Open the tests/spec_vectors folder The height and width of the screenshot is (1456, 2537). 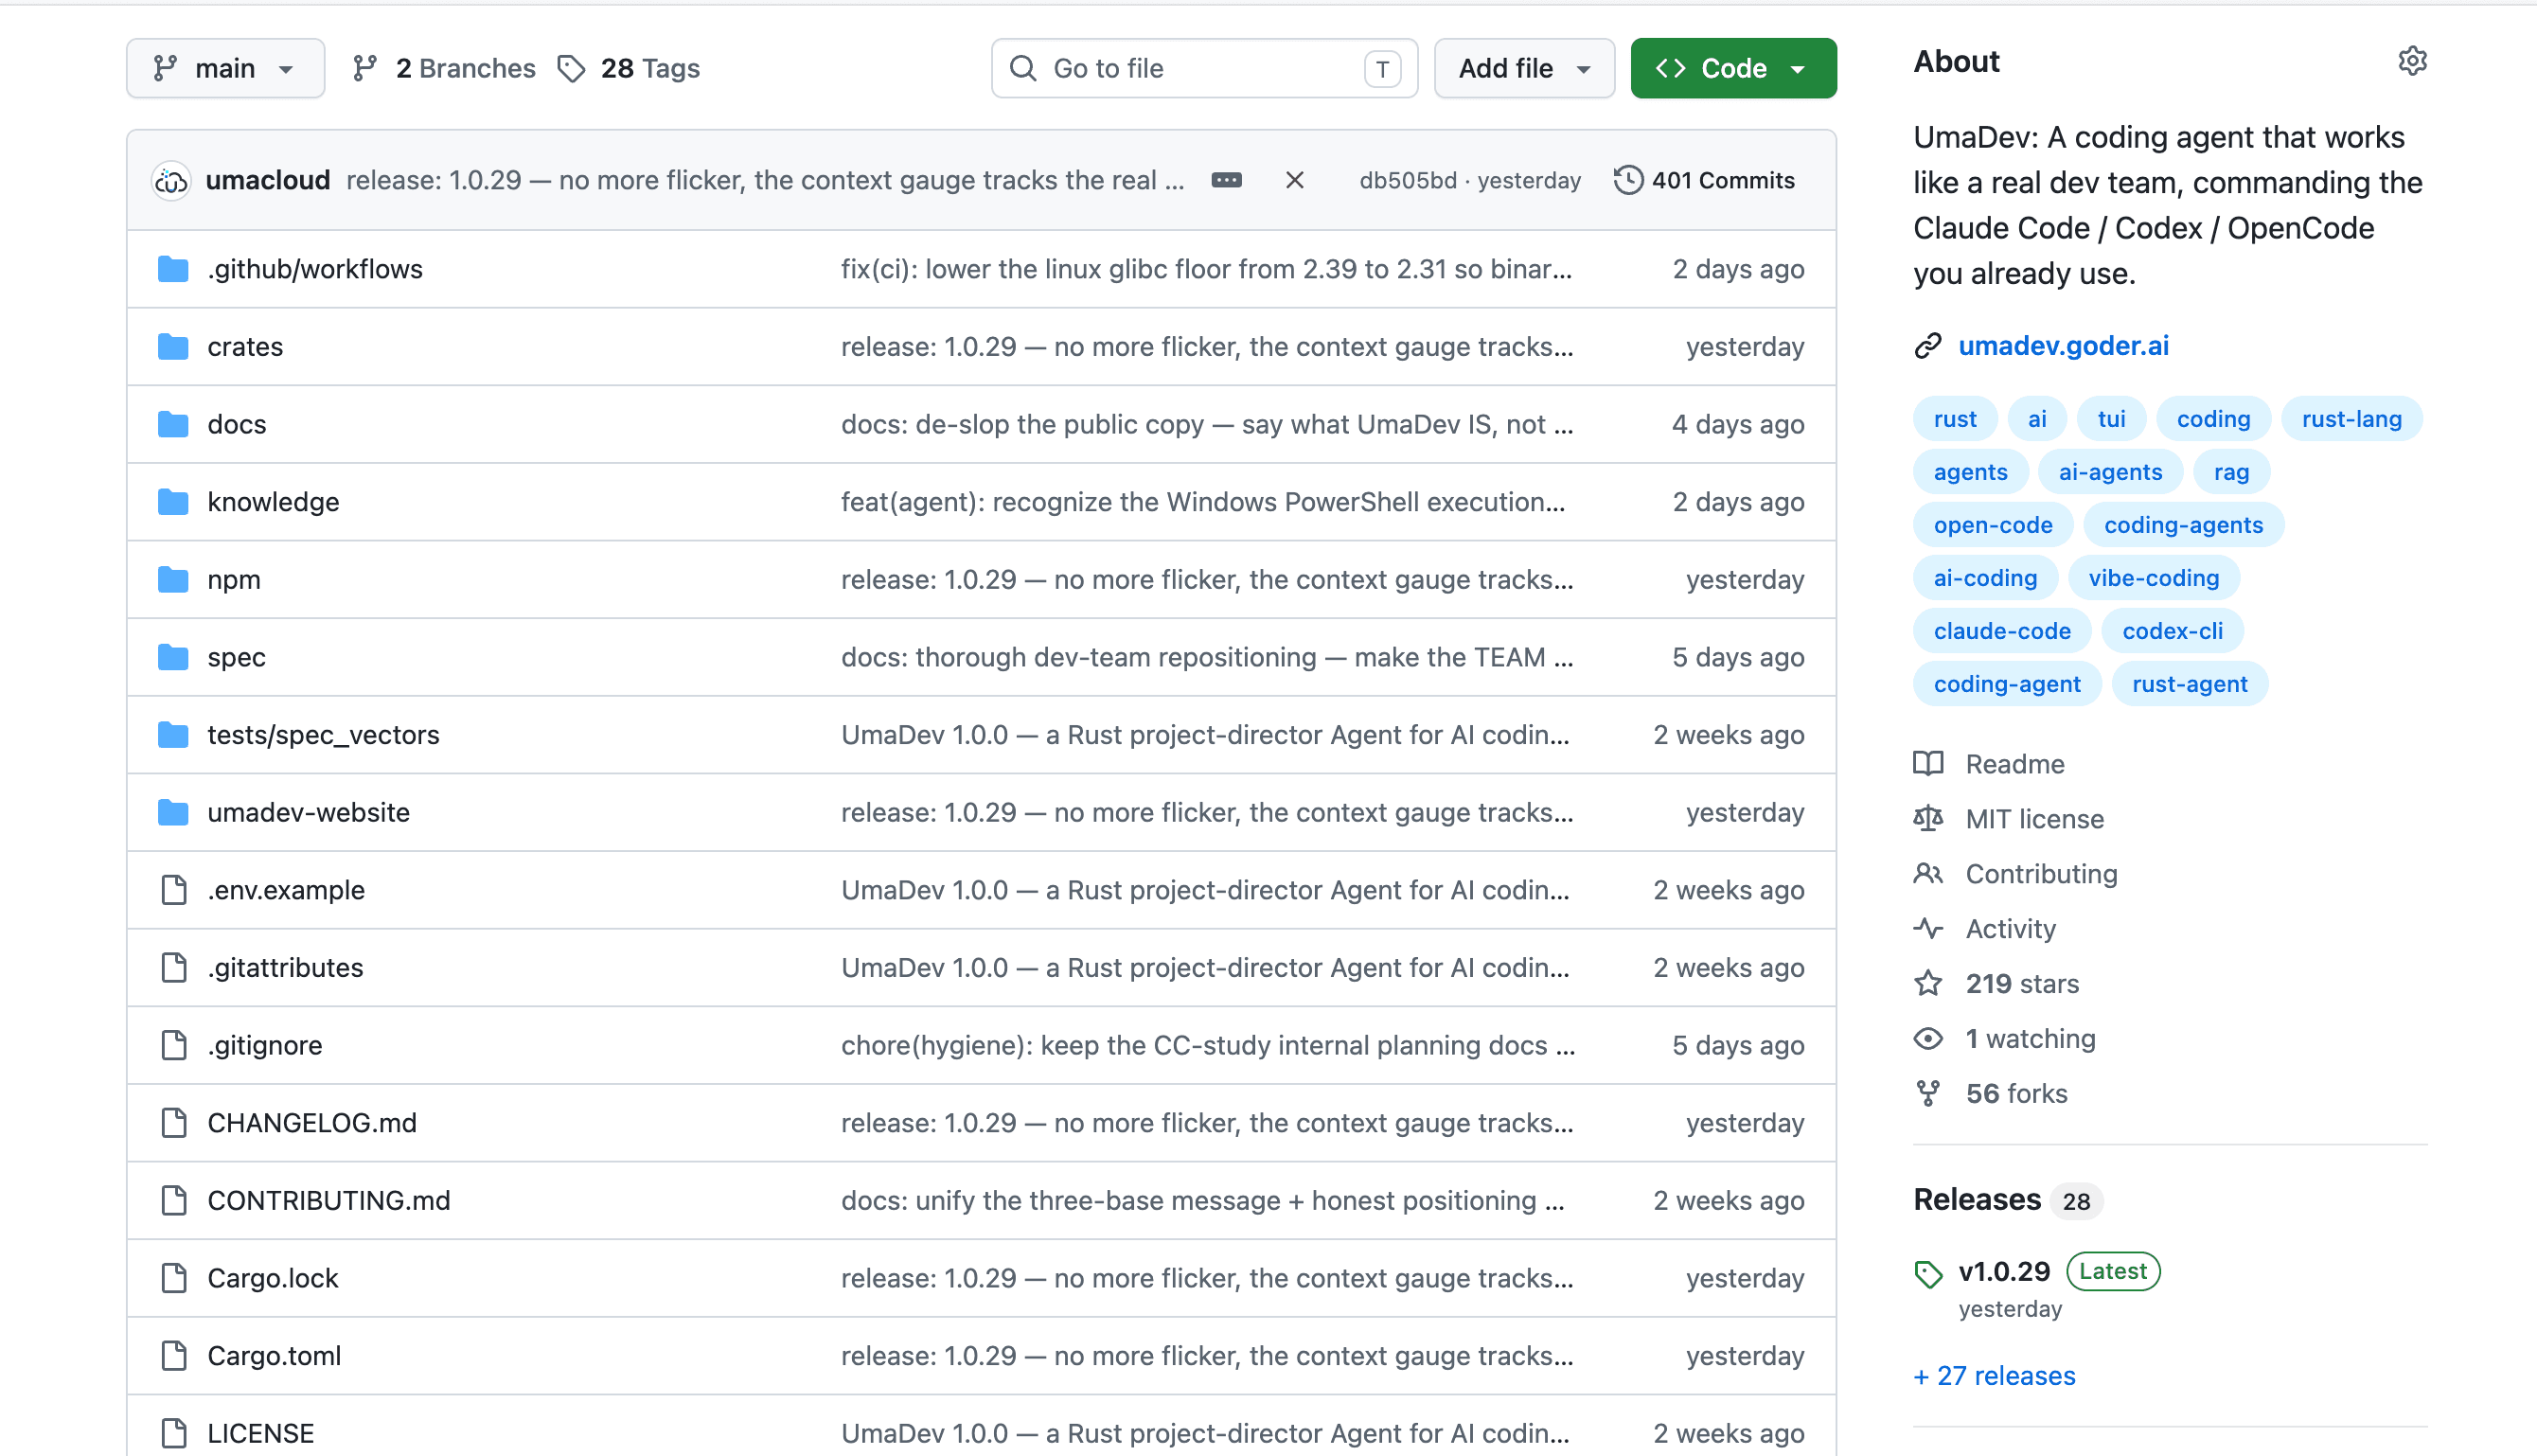coord(323,735)
